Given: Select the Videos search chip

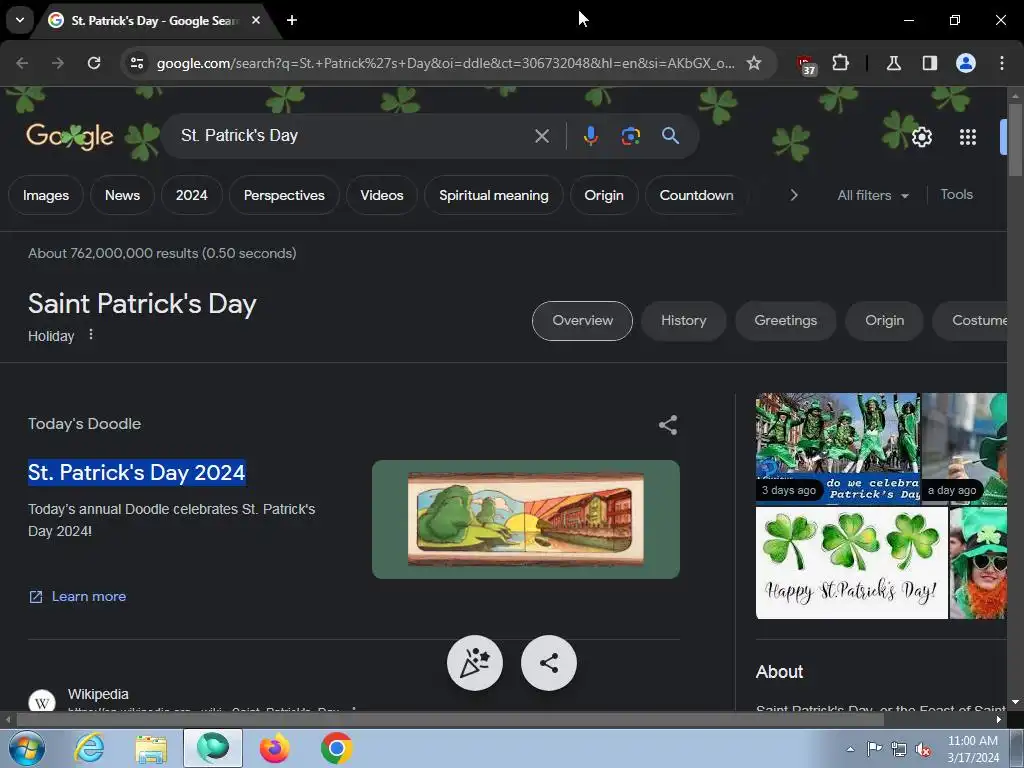Looking at the screenshot, I should [x=381, y=195].
